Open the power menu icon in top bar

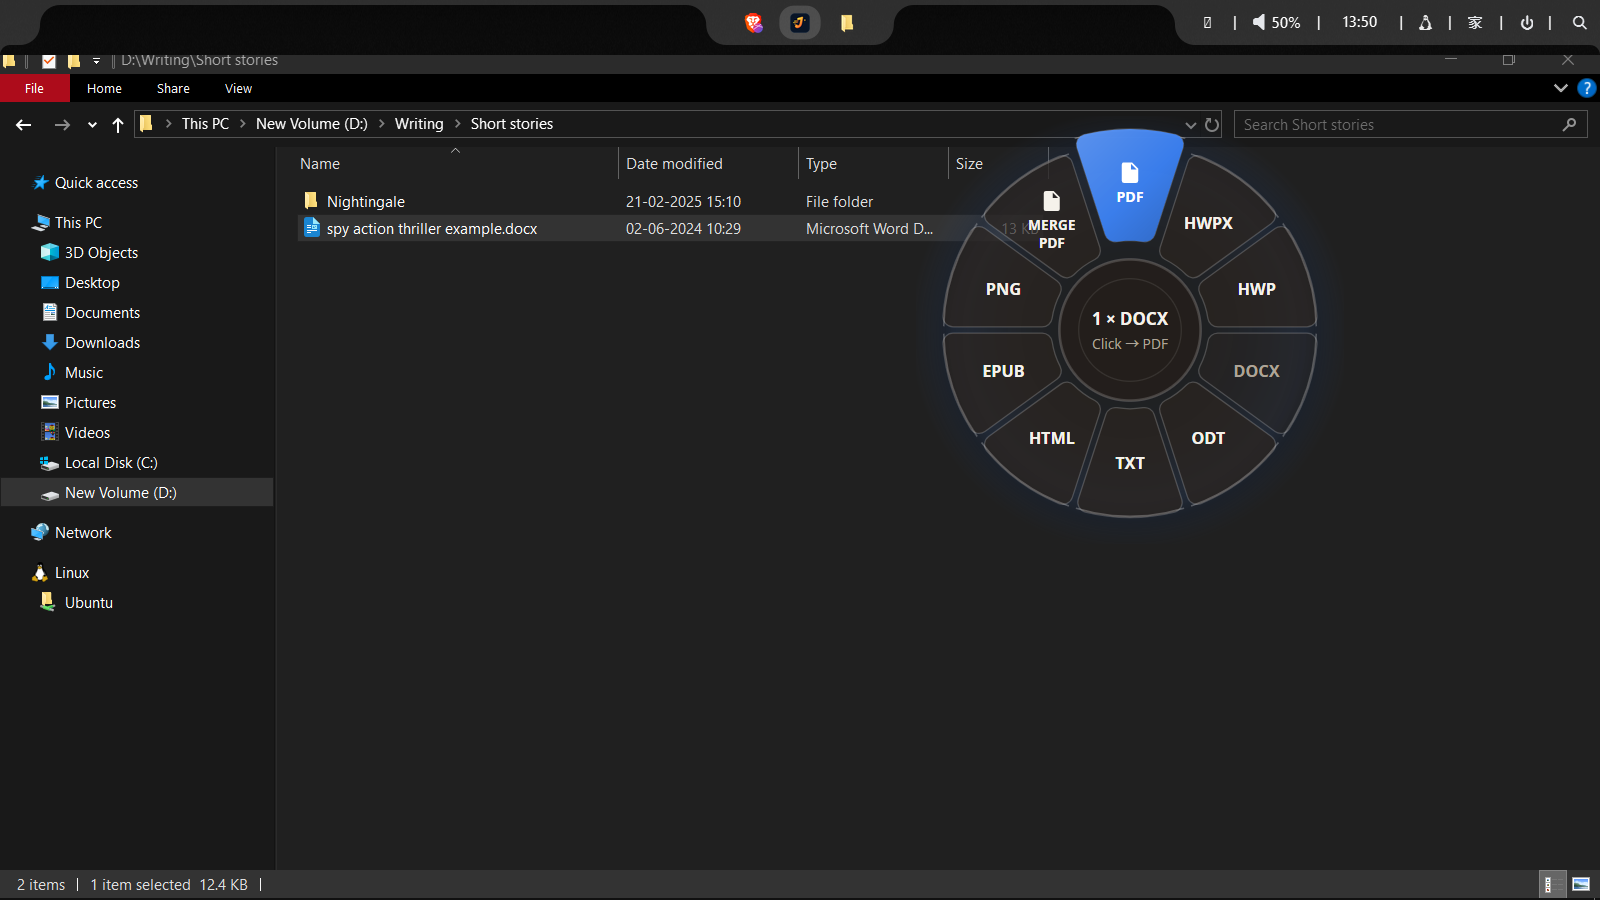pyautogui.click(x=1527, y=23)
